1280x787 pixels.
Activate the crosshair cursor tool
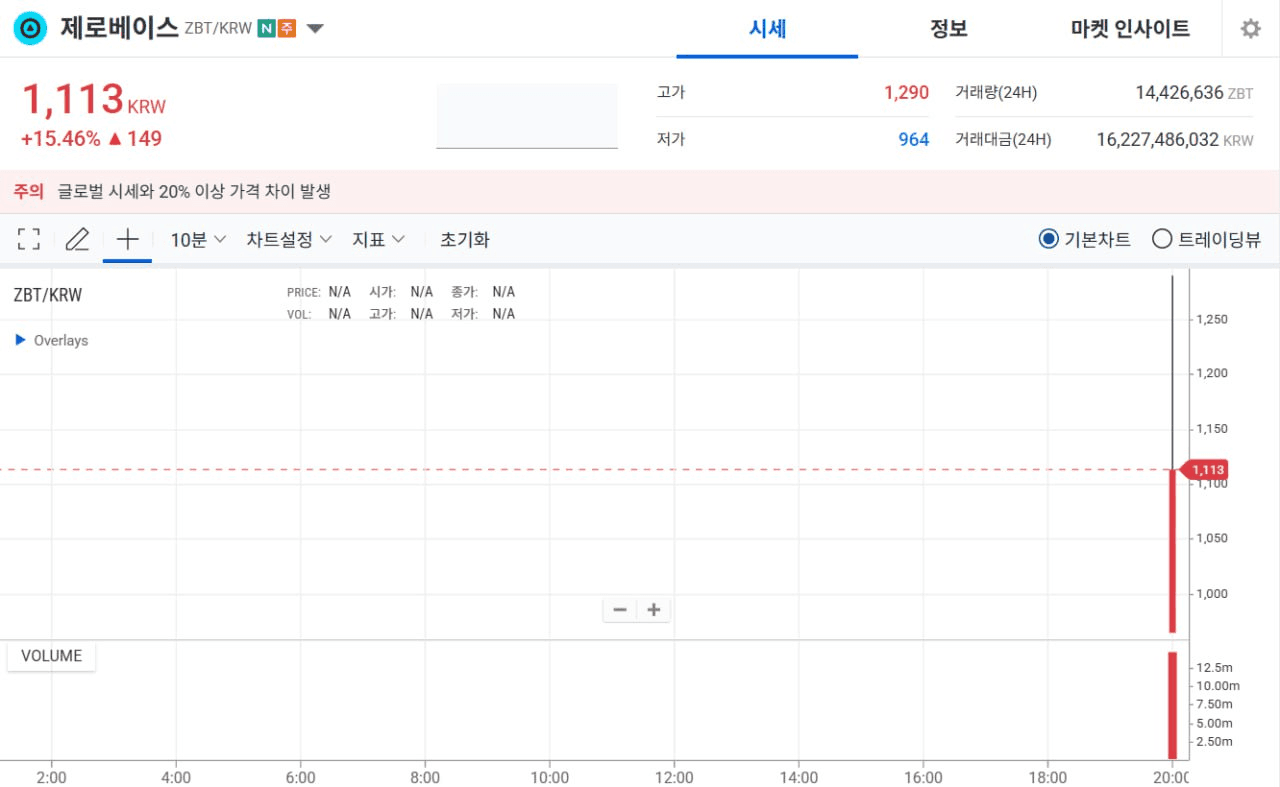pos(127,239)
